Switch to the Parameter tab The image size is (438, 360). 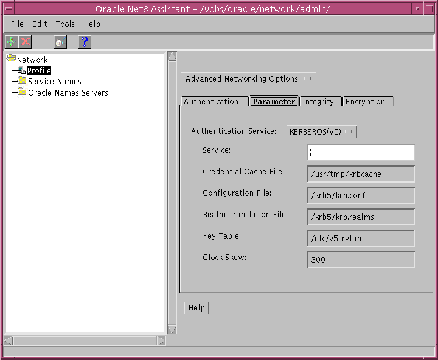(x=274, y=101)
